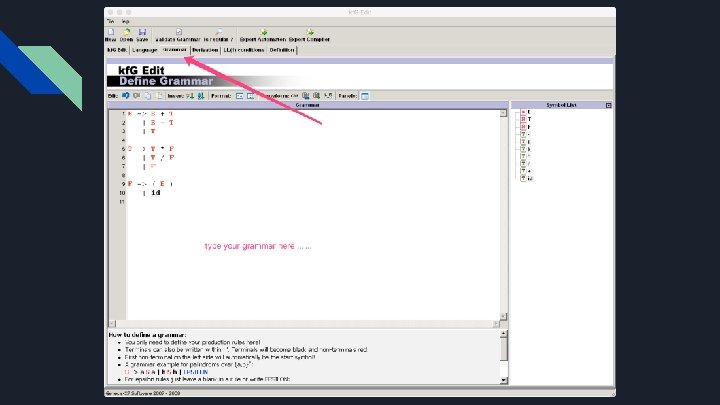Viewport: 720px width, 405px height.
Task: Select symbol id in Symbol List
Action: click(527, 178)
